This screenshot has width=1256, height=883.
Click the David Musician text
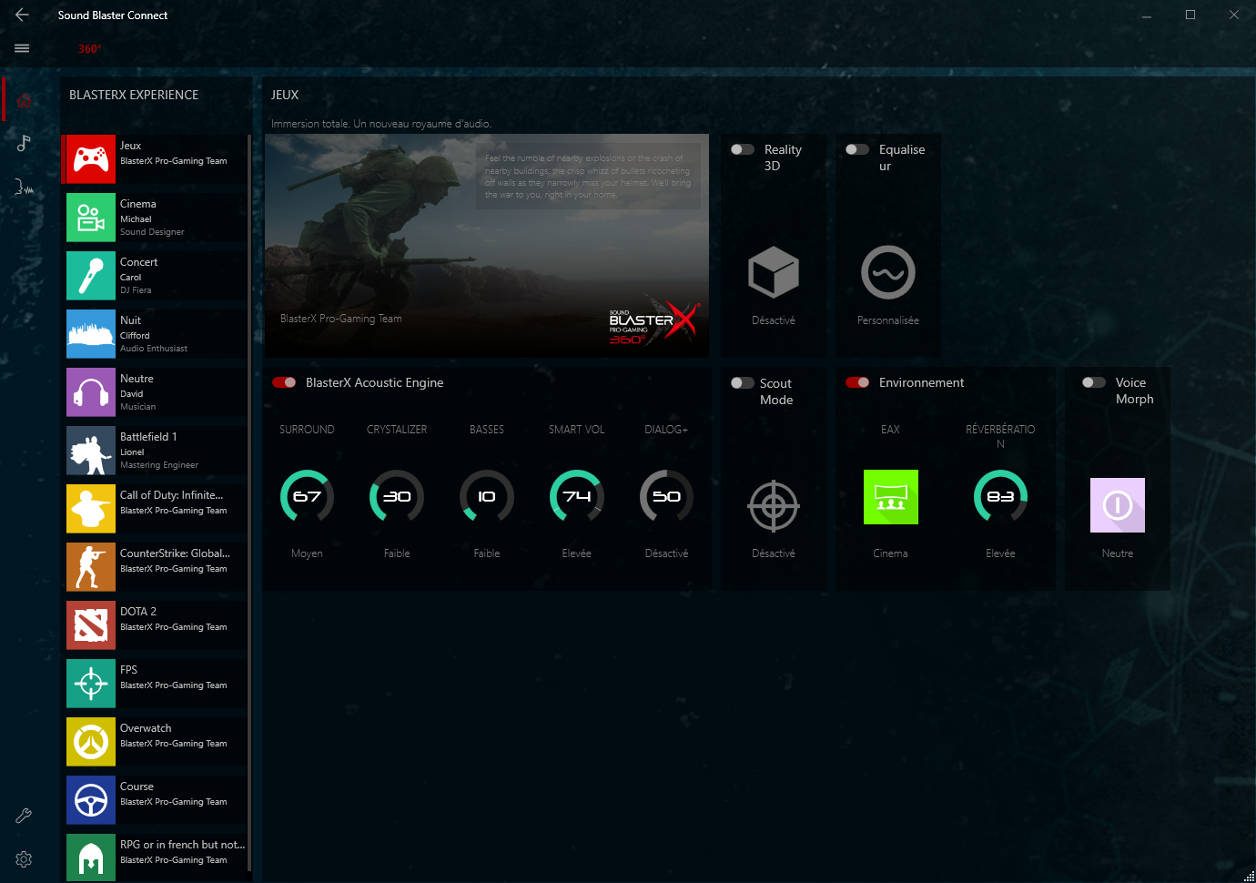[x=138, y=400]
